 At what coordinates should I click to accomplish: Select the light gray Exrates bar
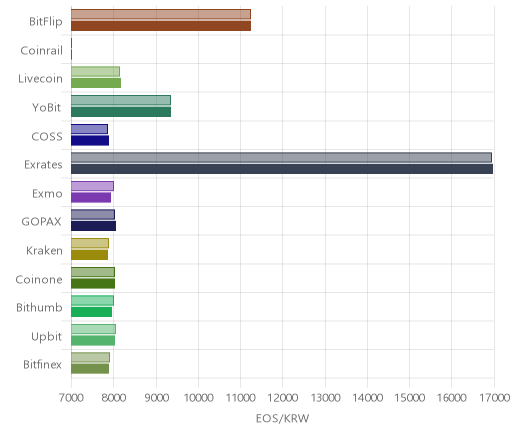(281, 157)
